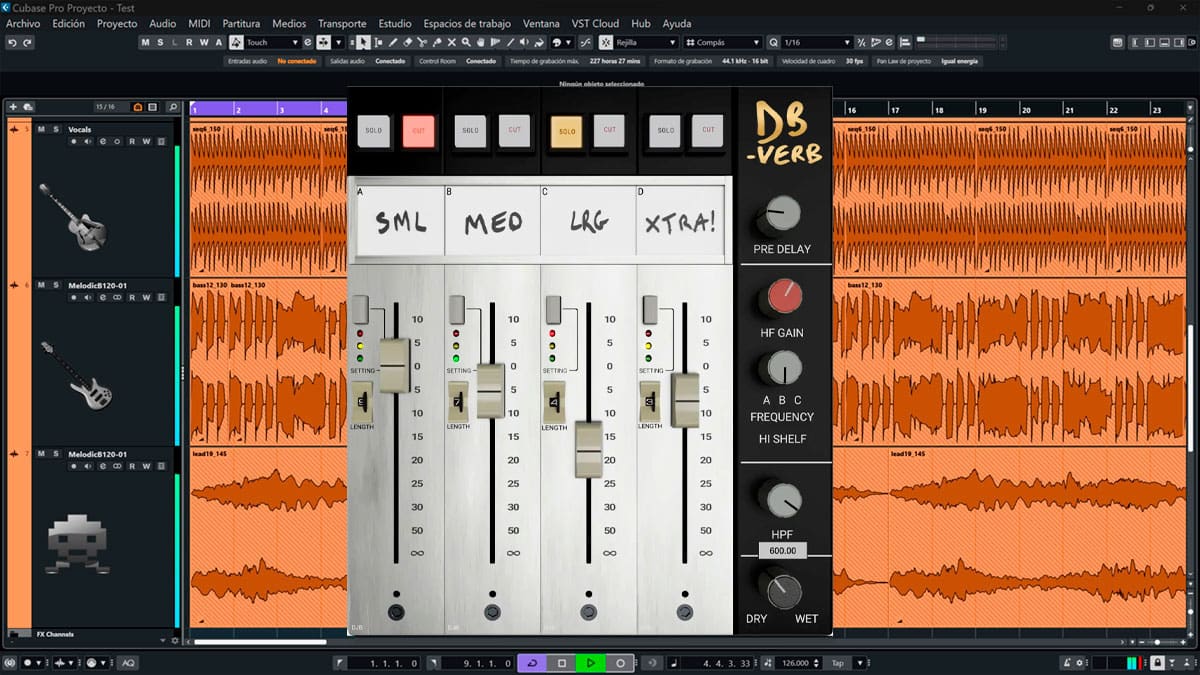
Task: Click the channel A LENGTH selector
Action: click(x=361, y=402)
